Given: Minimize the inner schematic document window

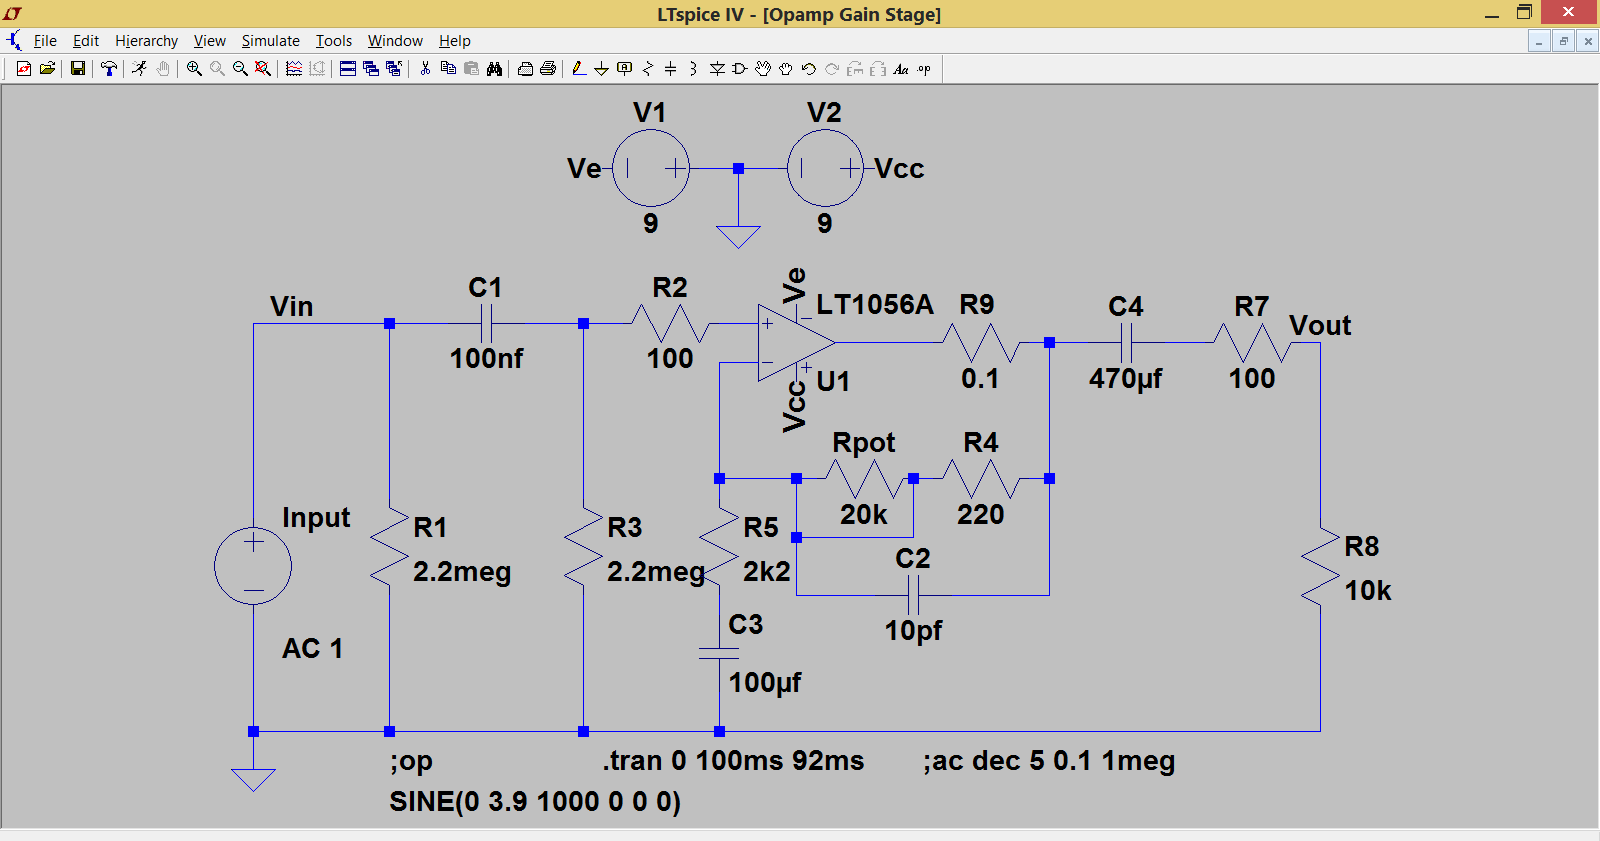Looking at the screenshot, I should click(x=1540, y=41).
